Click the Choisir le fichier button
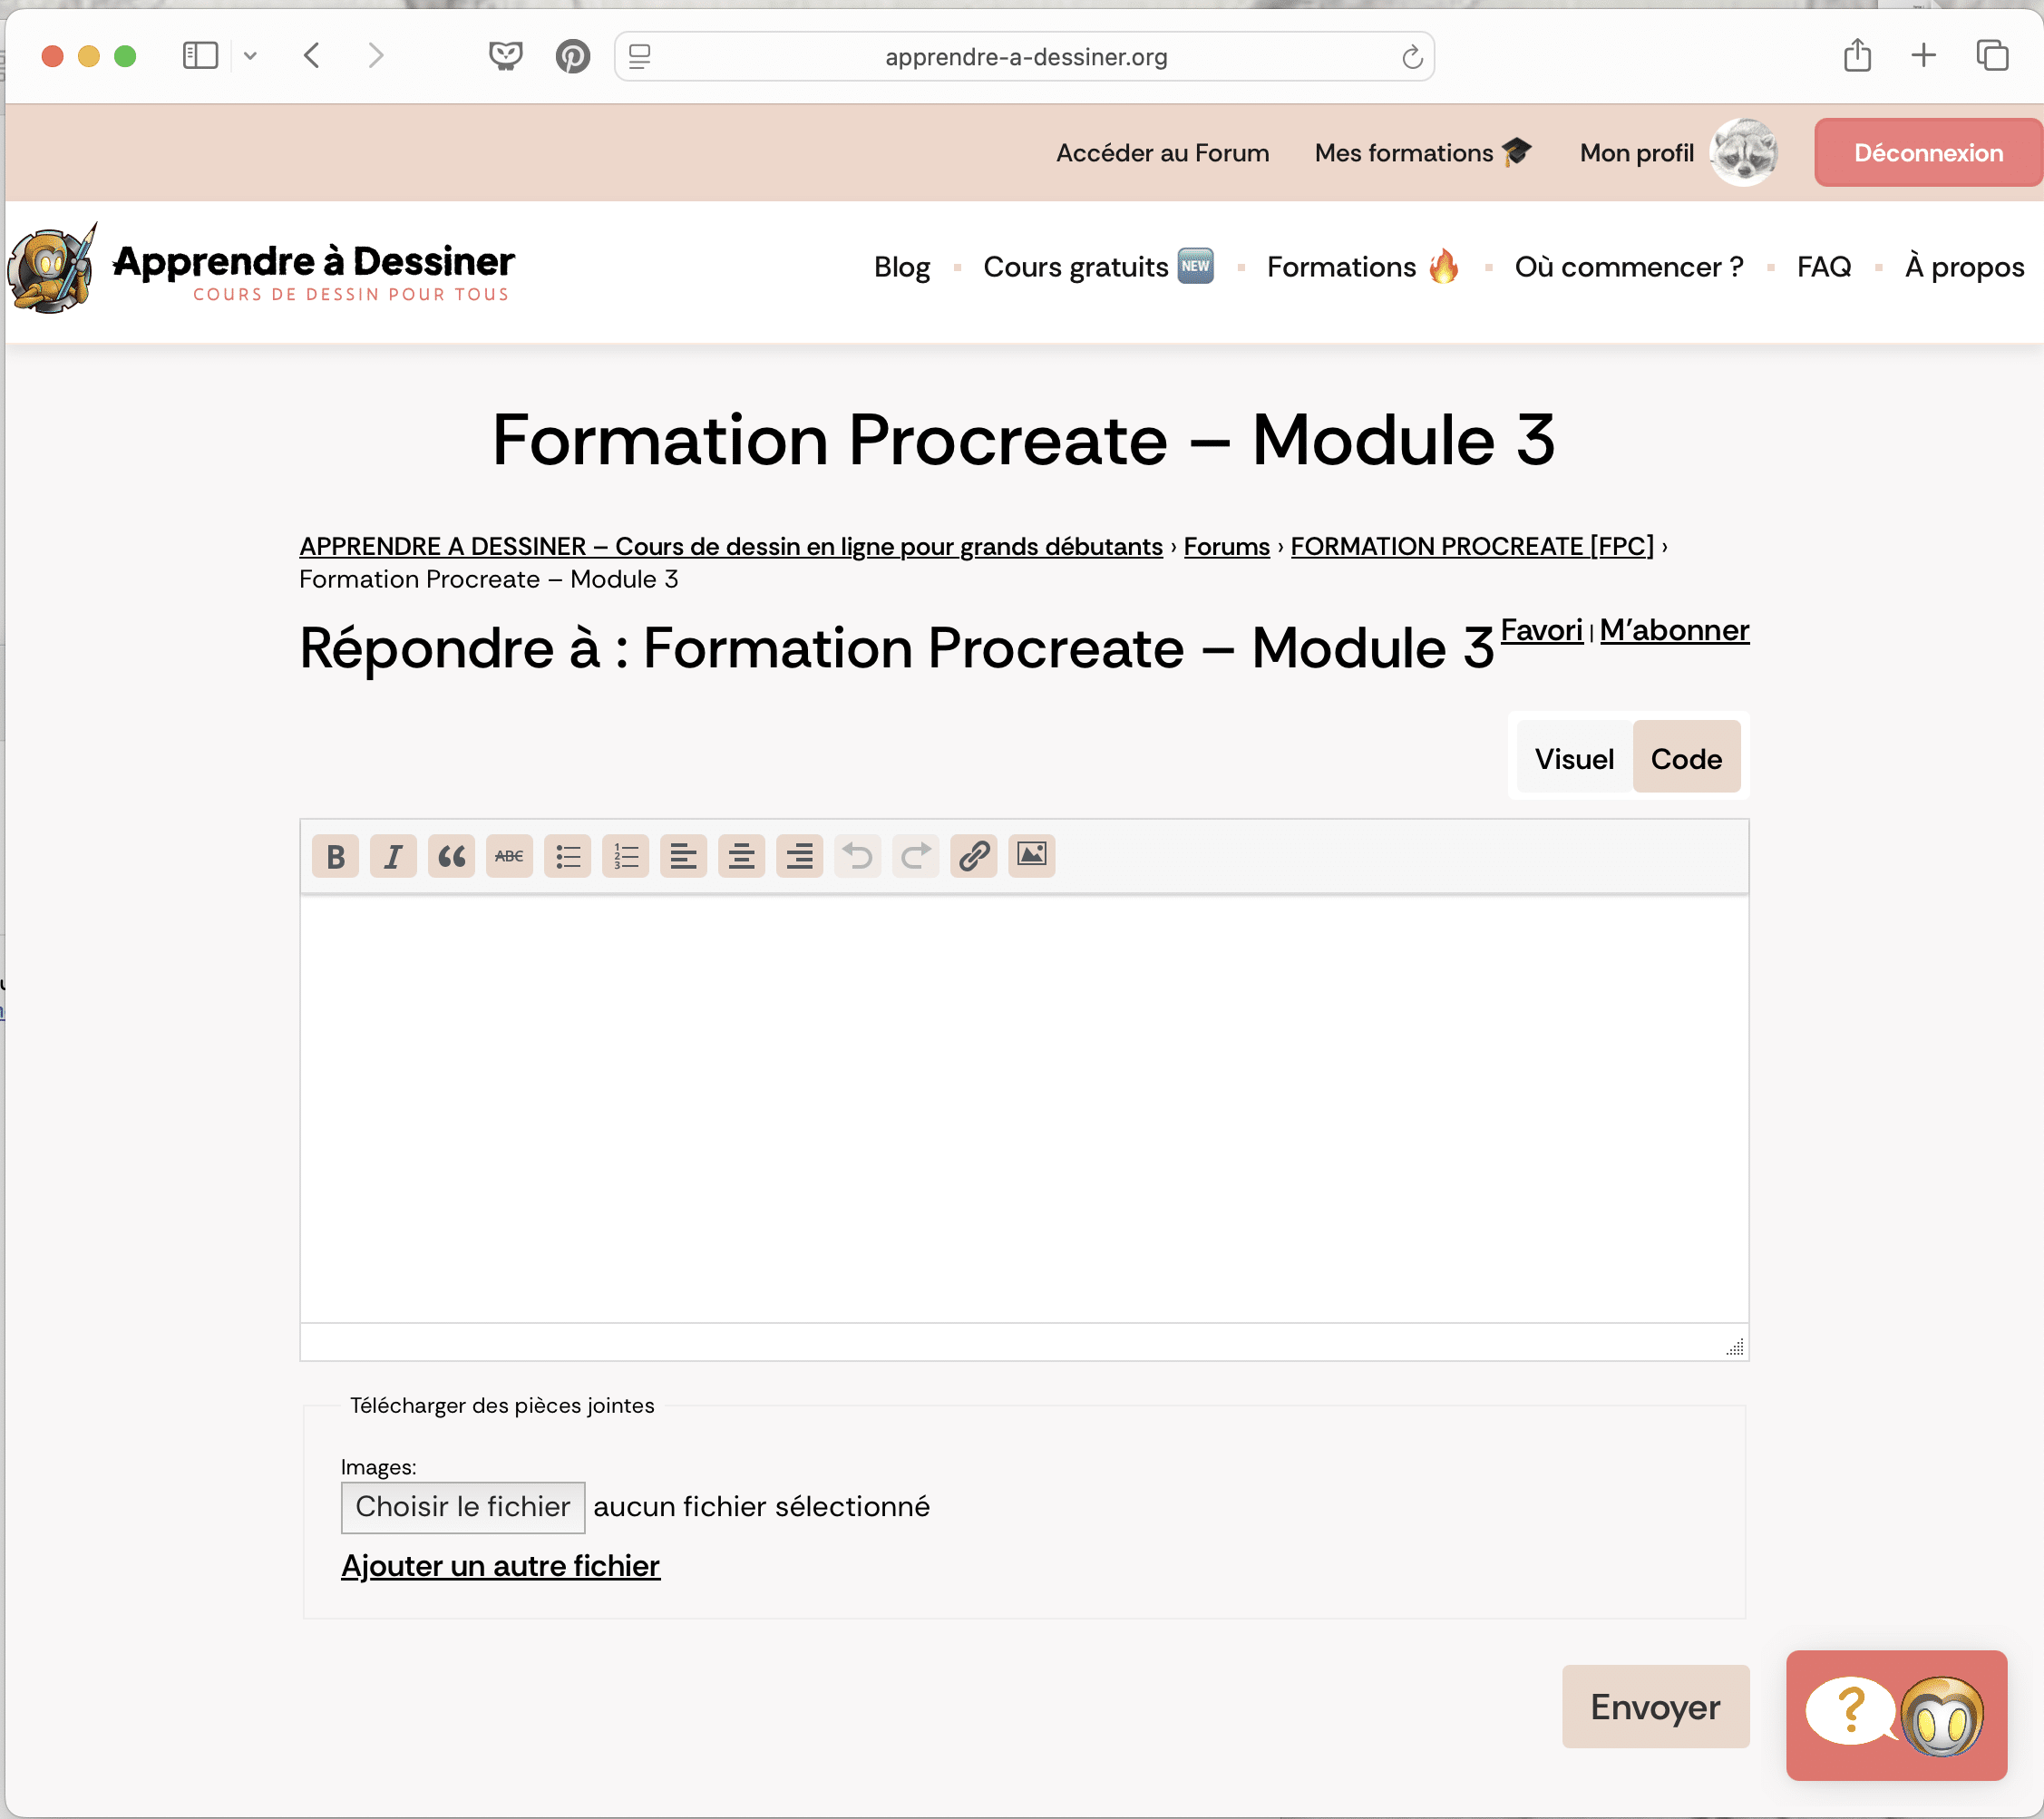2044x1819 pixels. coord(463,1507)
